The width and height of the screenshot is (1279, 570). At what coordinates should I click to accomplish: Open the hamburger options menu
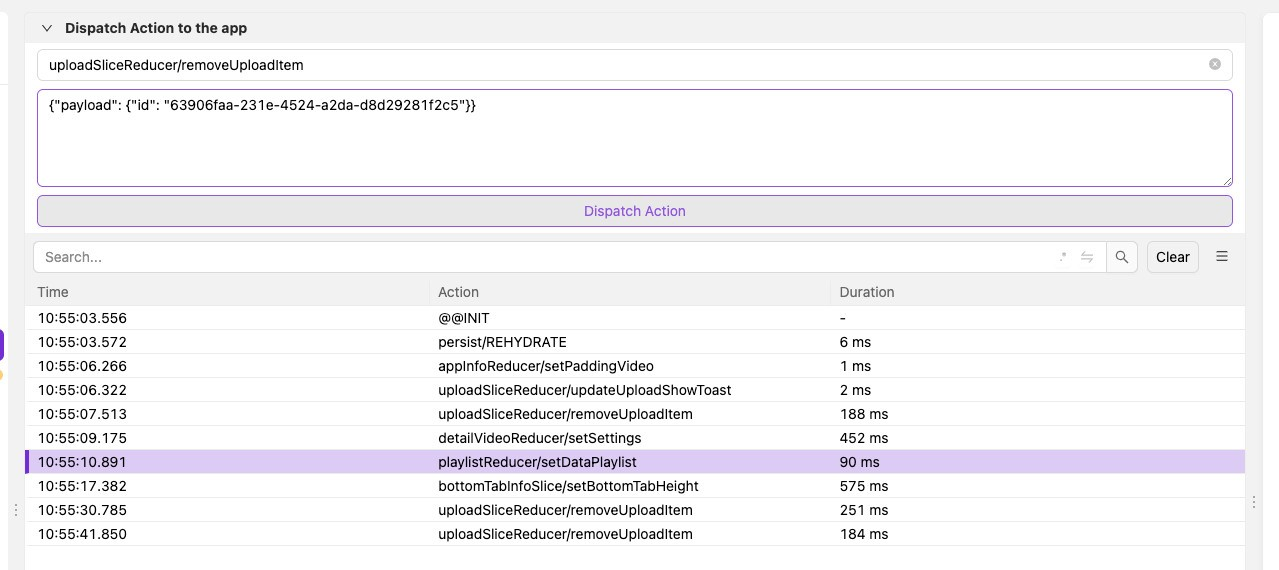1221,256
